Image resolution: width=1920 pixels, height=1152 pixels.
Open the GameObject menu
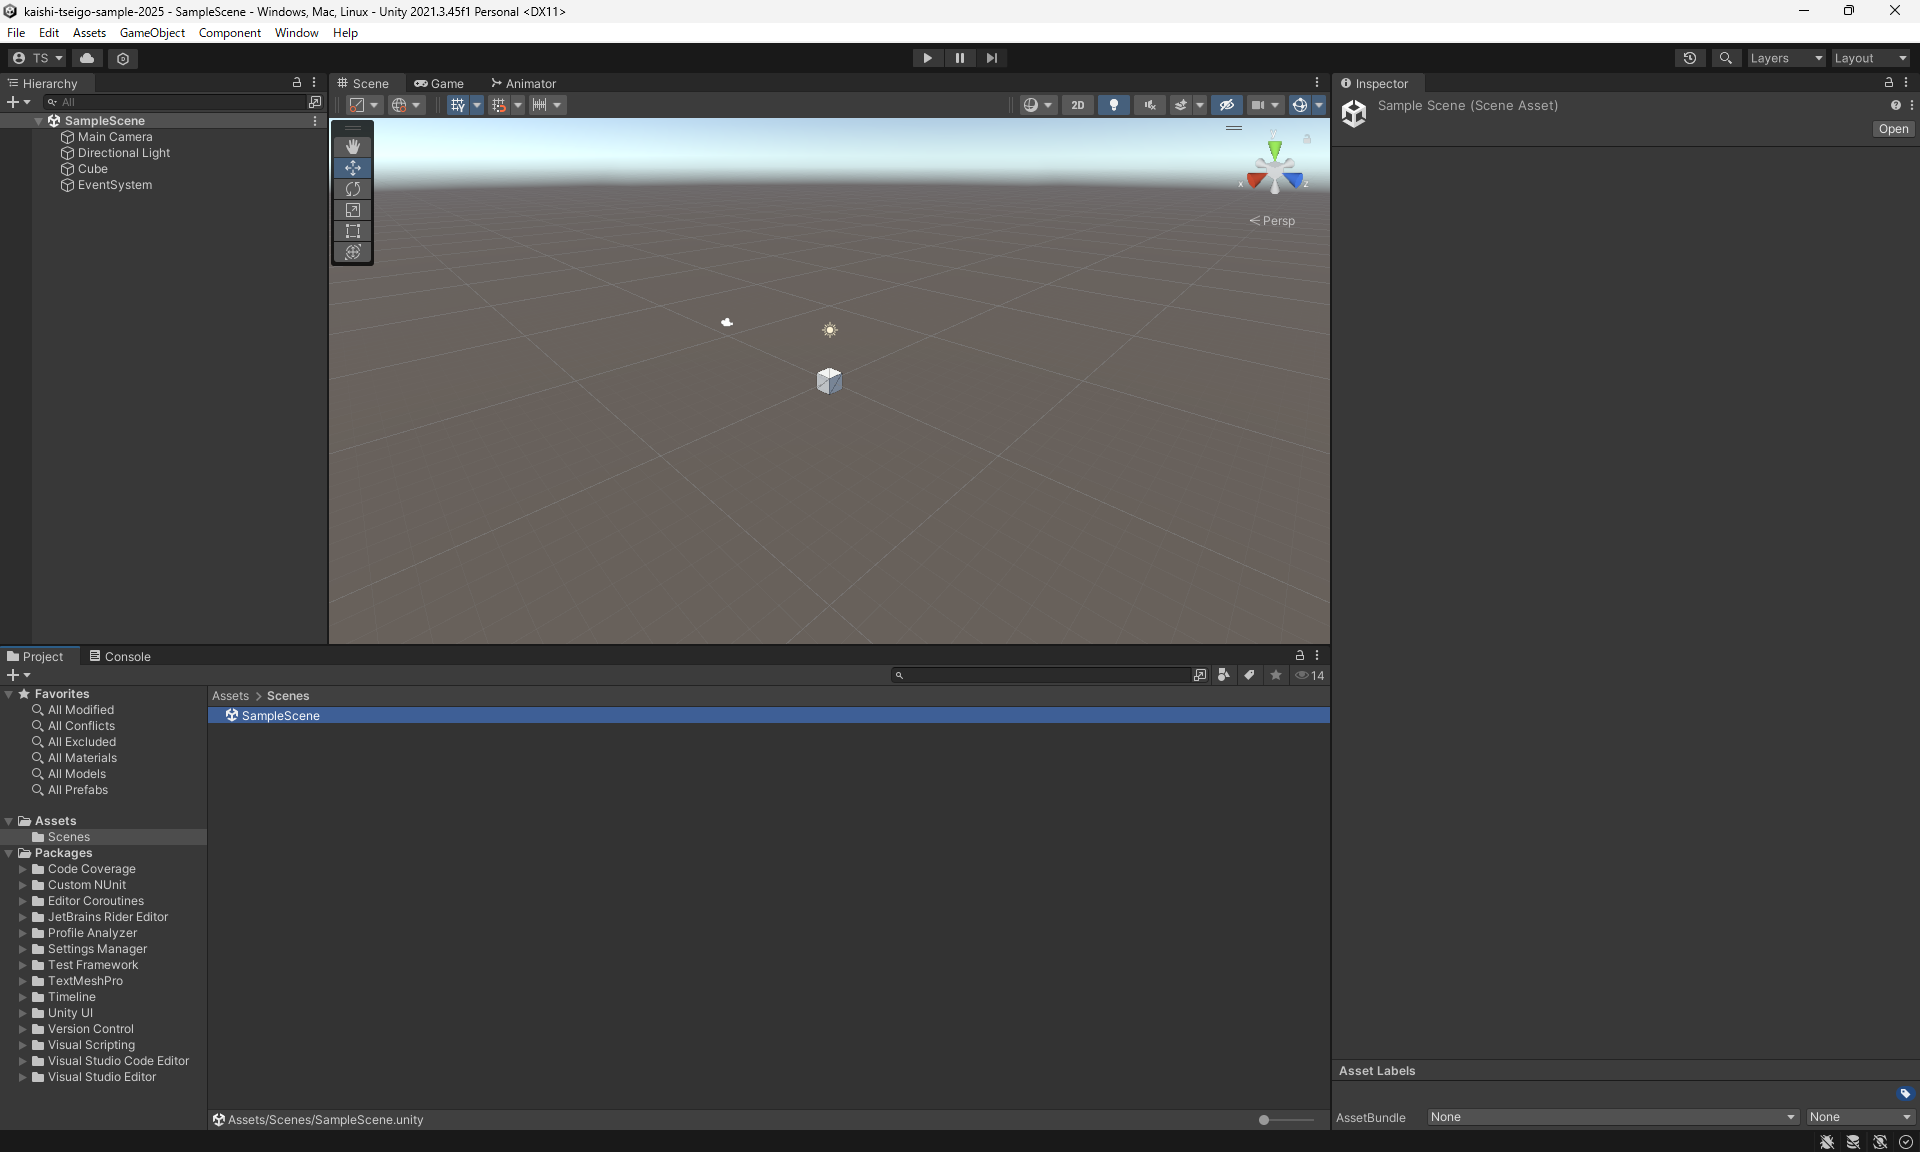[x=152, y=33]
